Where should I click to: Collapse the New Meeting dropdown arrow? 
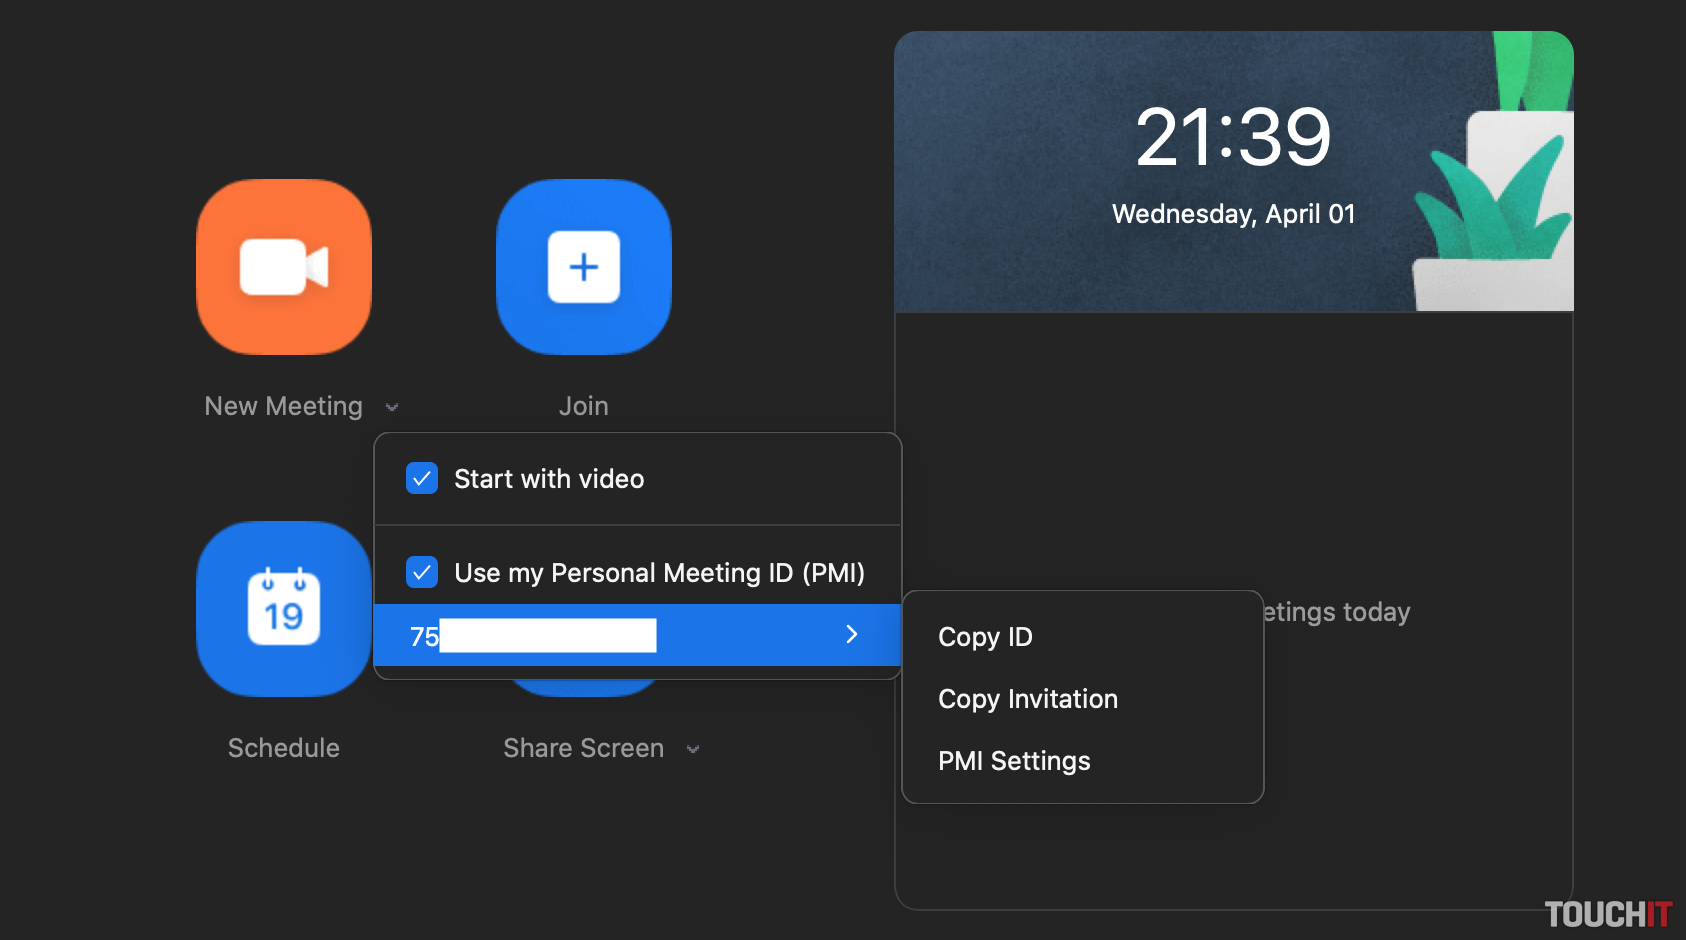coord(392,407)
